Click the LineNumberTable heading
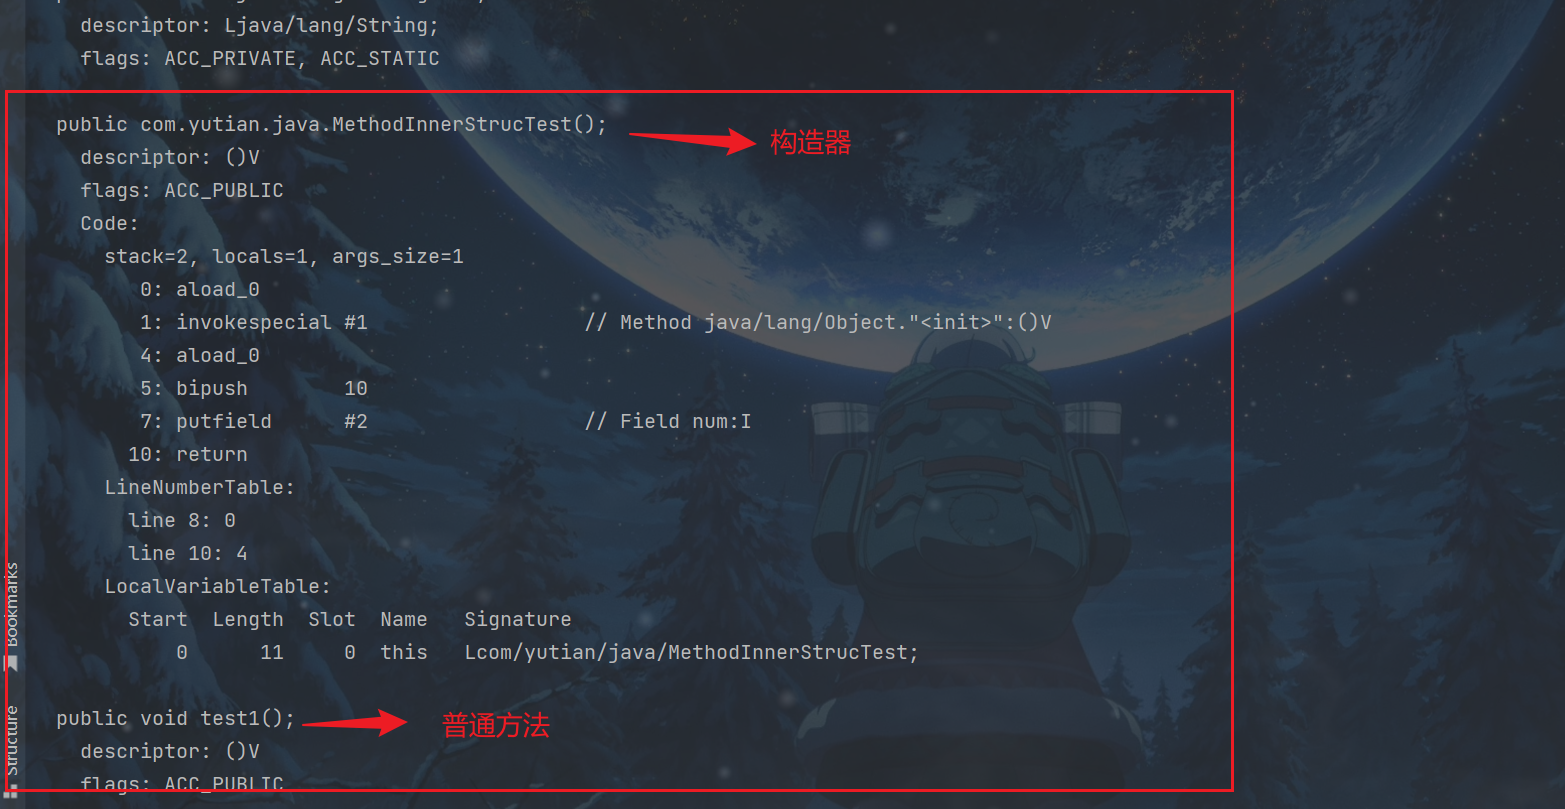 pos(200,487)
